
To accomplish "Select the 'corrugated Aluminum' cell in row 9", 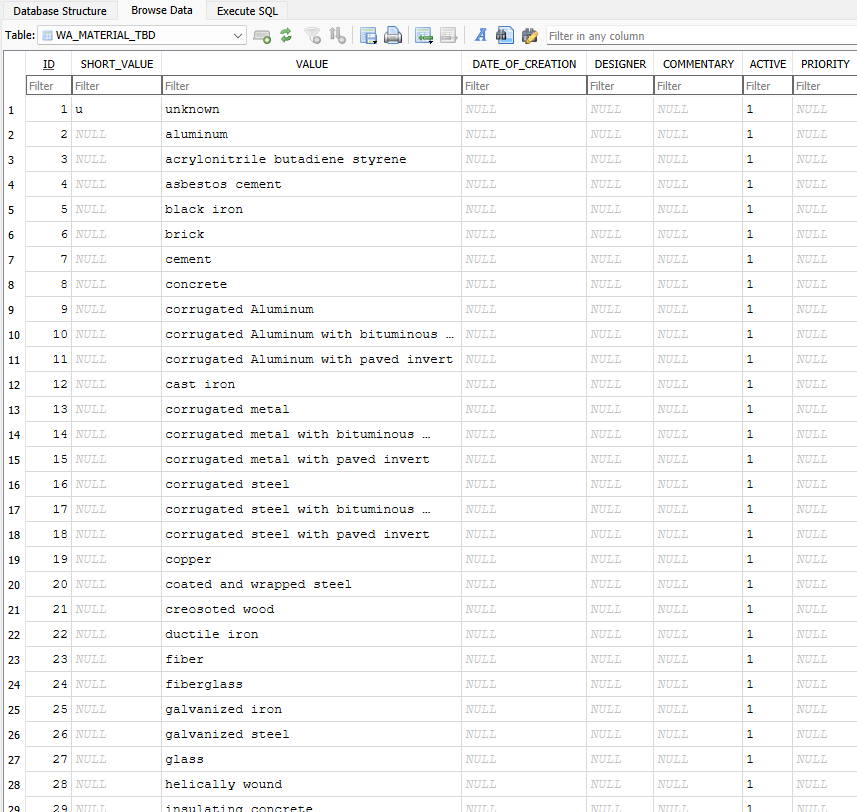I will 312,309.
